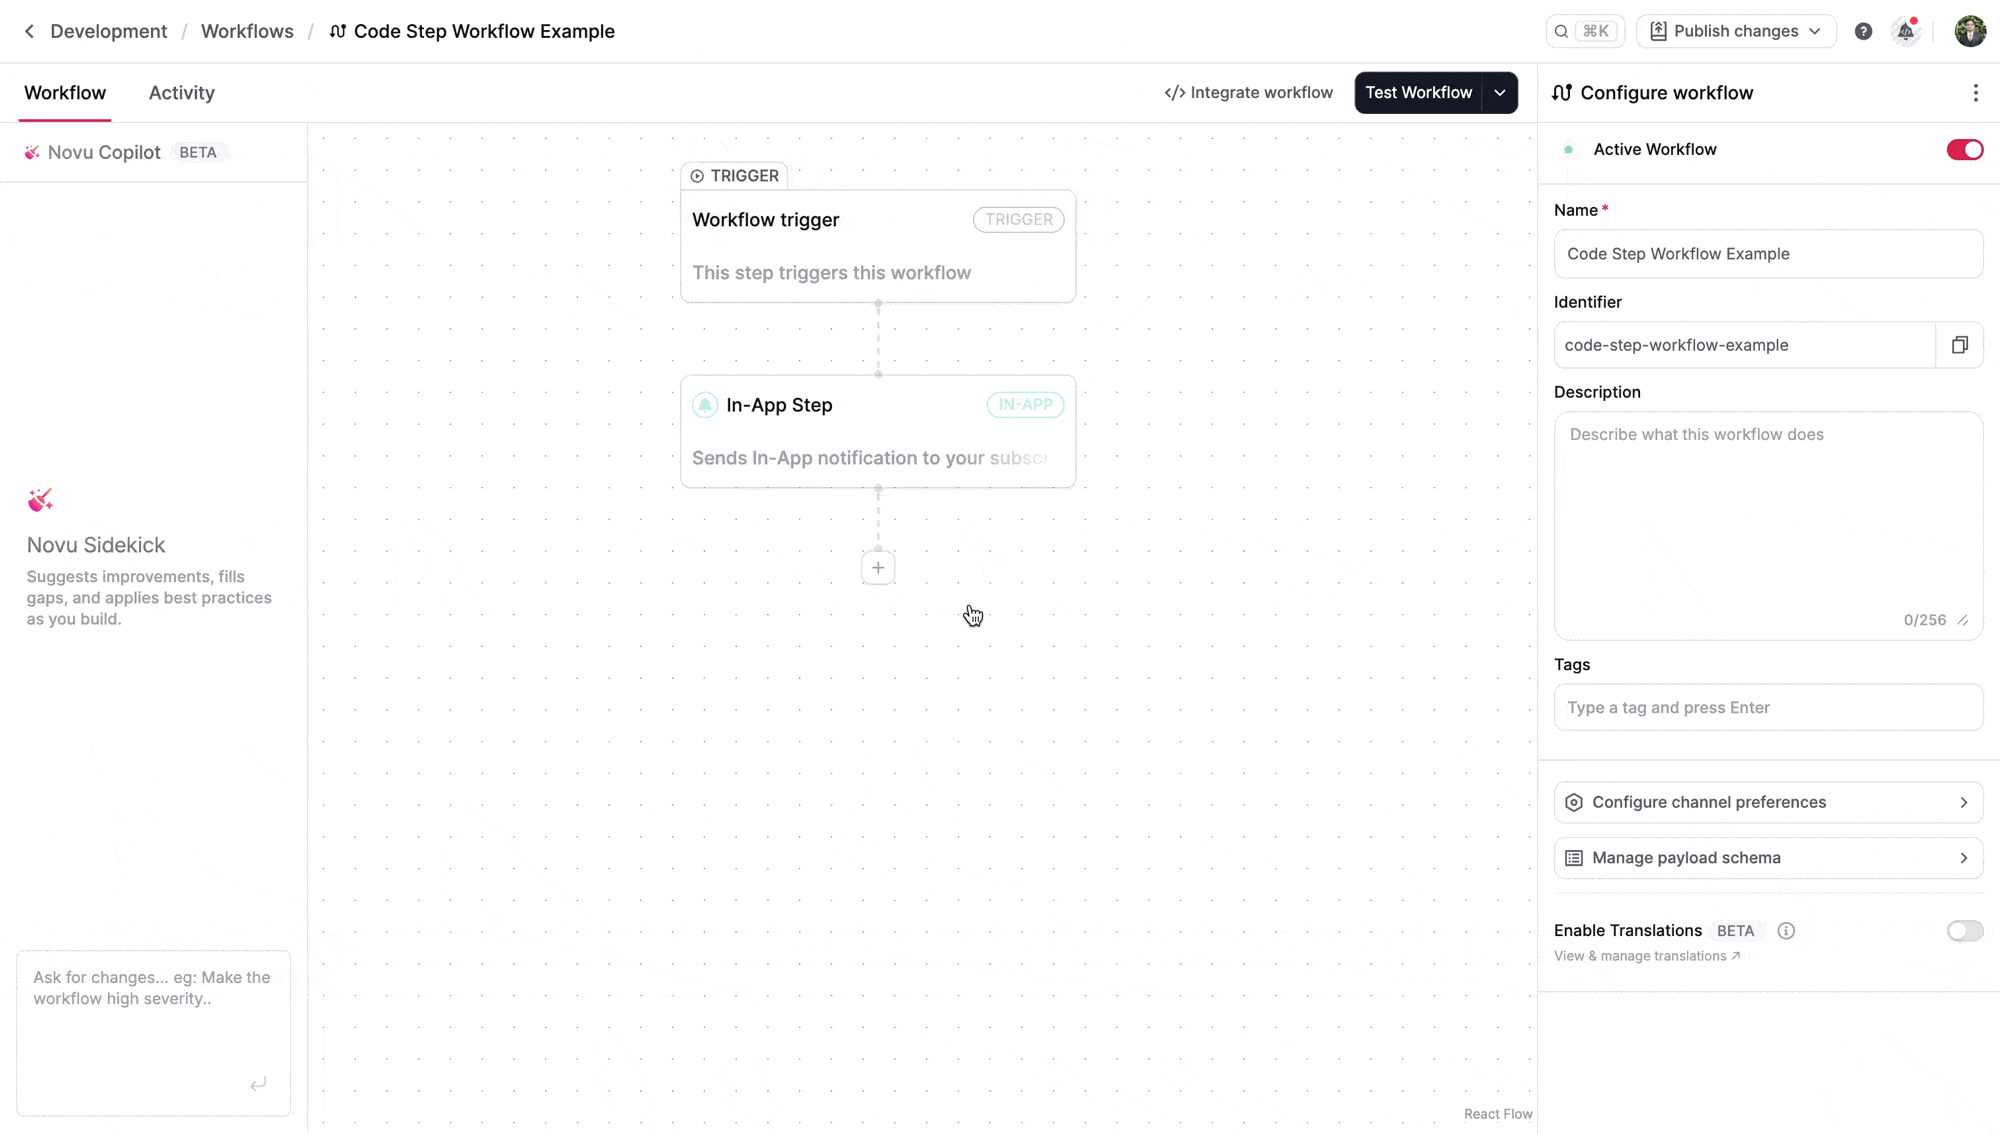The width and height of the screenshot is (2000, 1134).
Task: Select the Workflows breadcrumb
Action: coord(246,31)
